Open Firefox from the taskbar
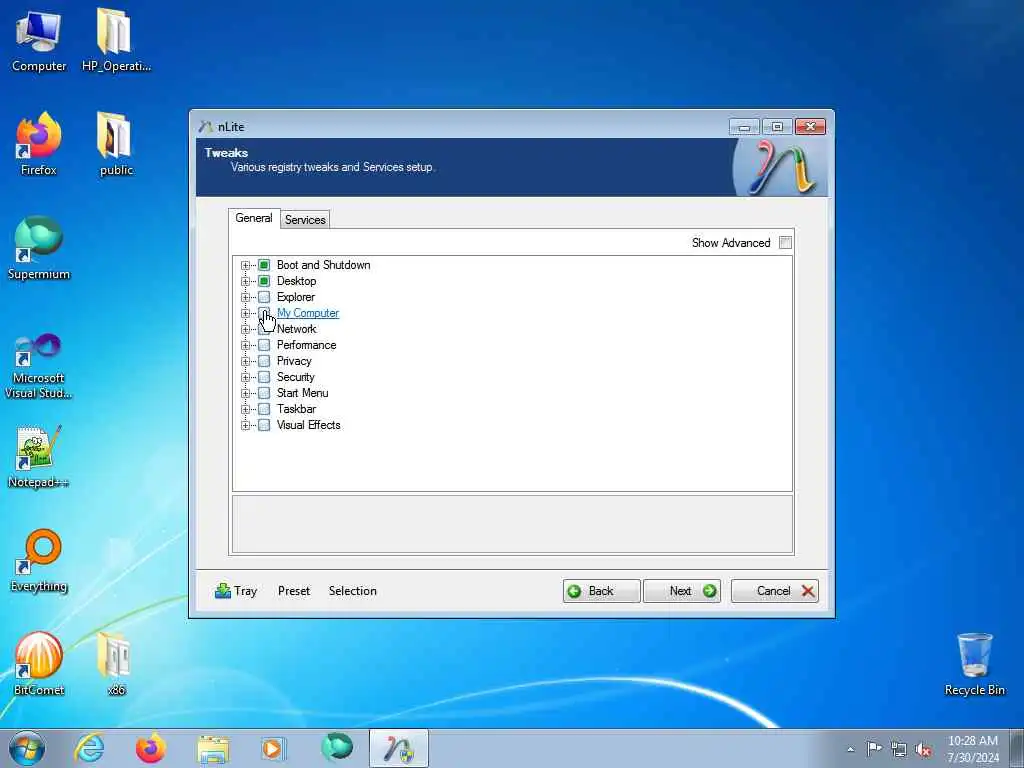 click(150, 748)
